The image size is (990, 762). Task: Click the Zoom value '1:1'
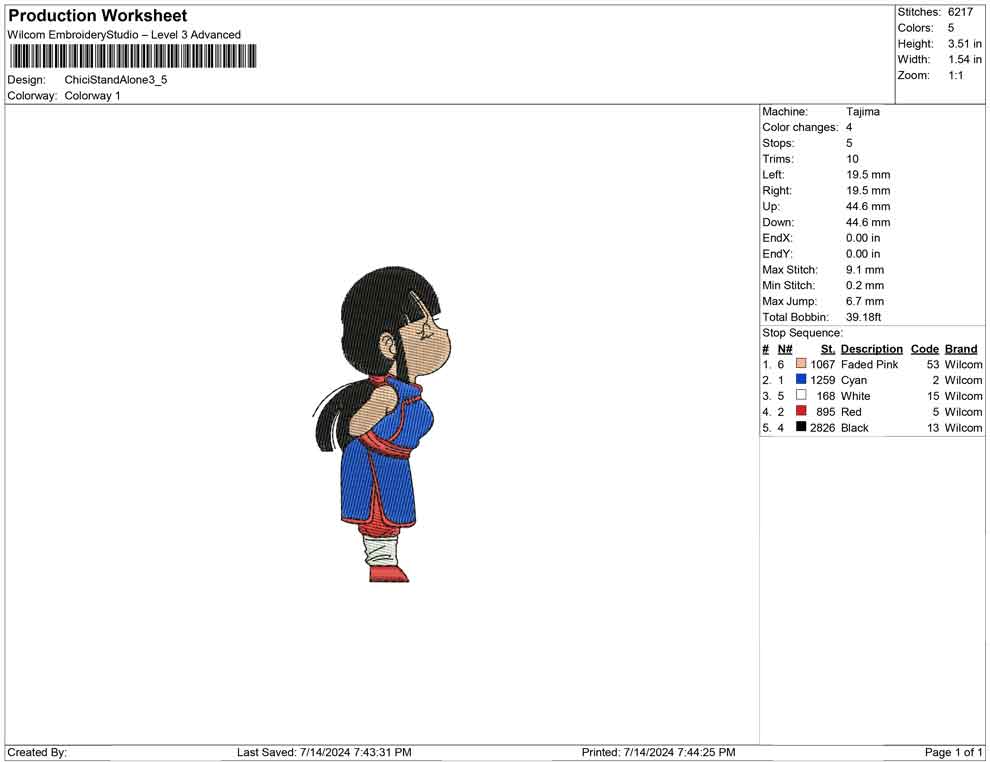pos(956,75)
